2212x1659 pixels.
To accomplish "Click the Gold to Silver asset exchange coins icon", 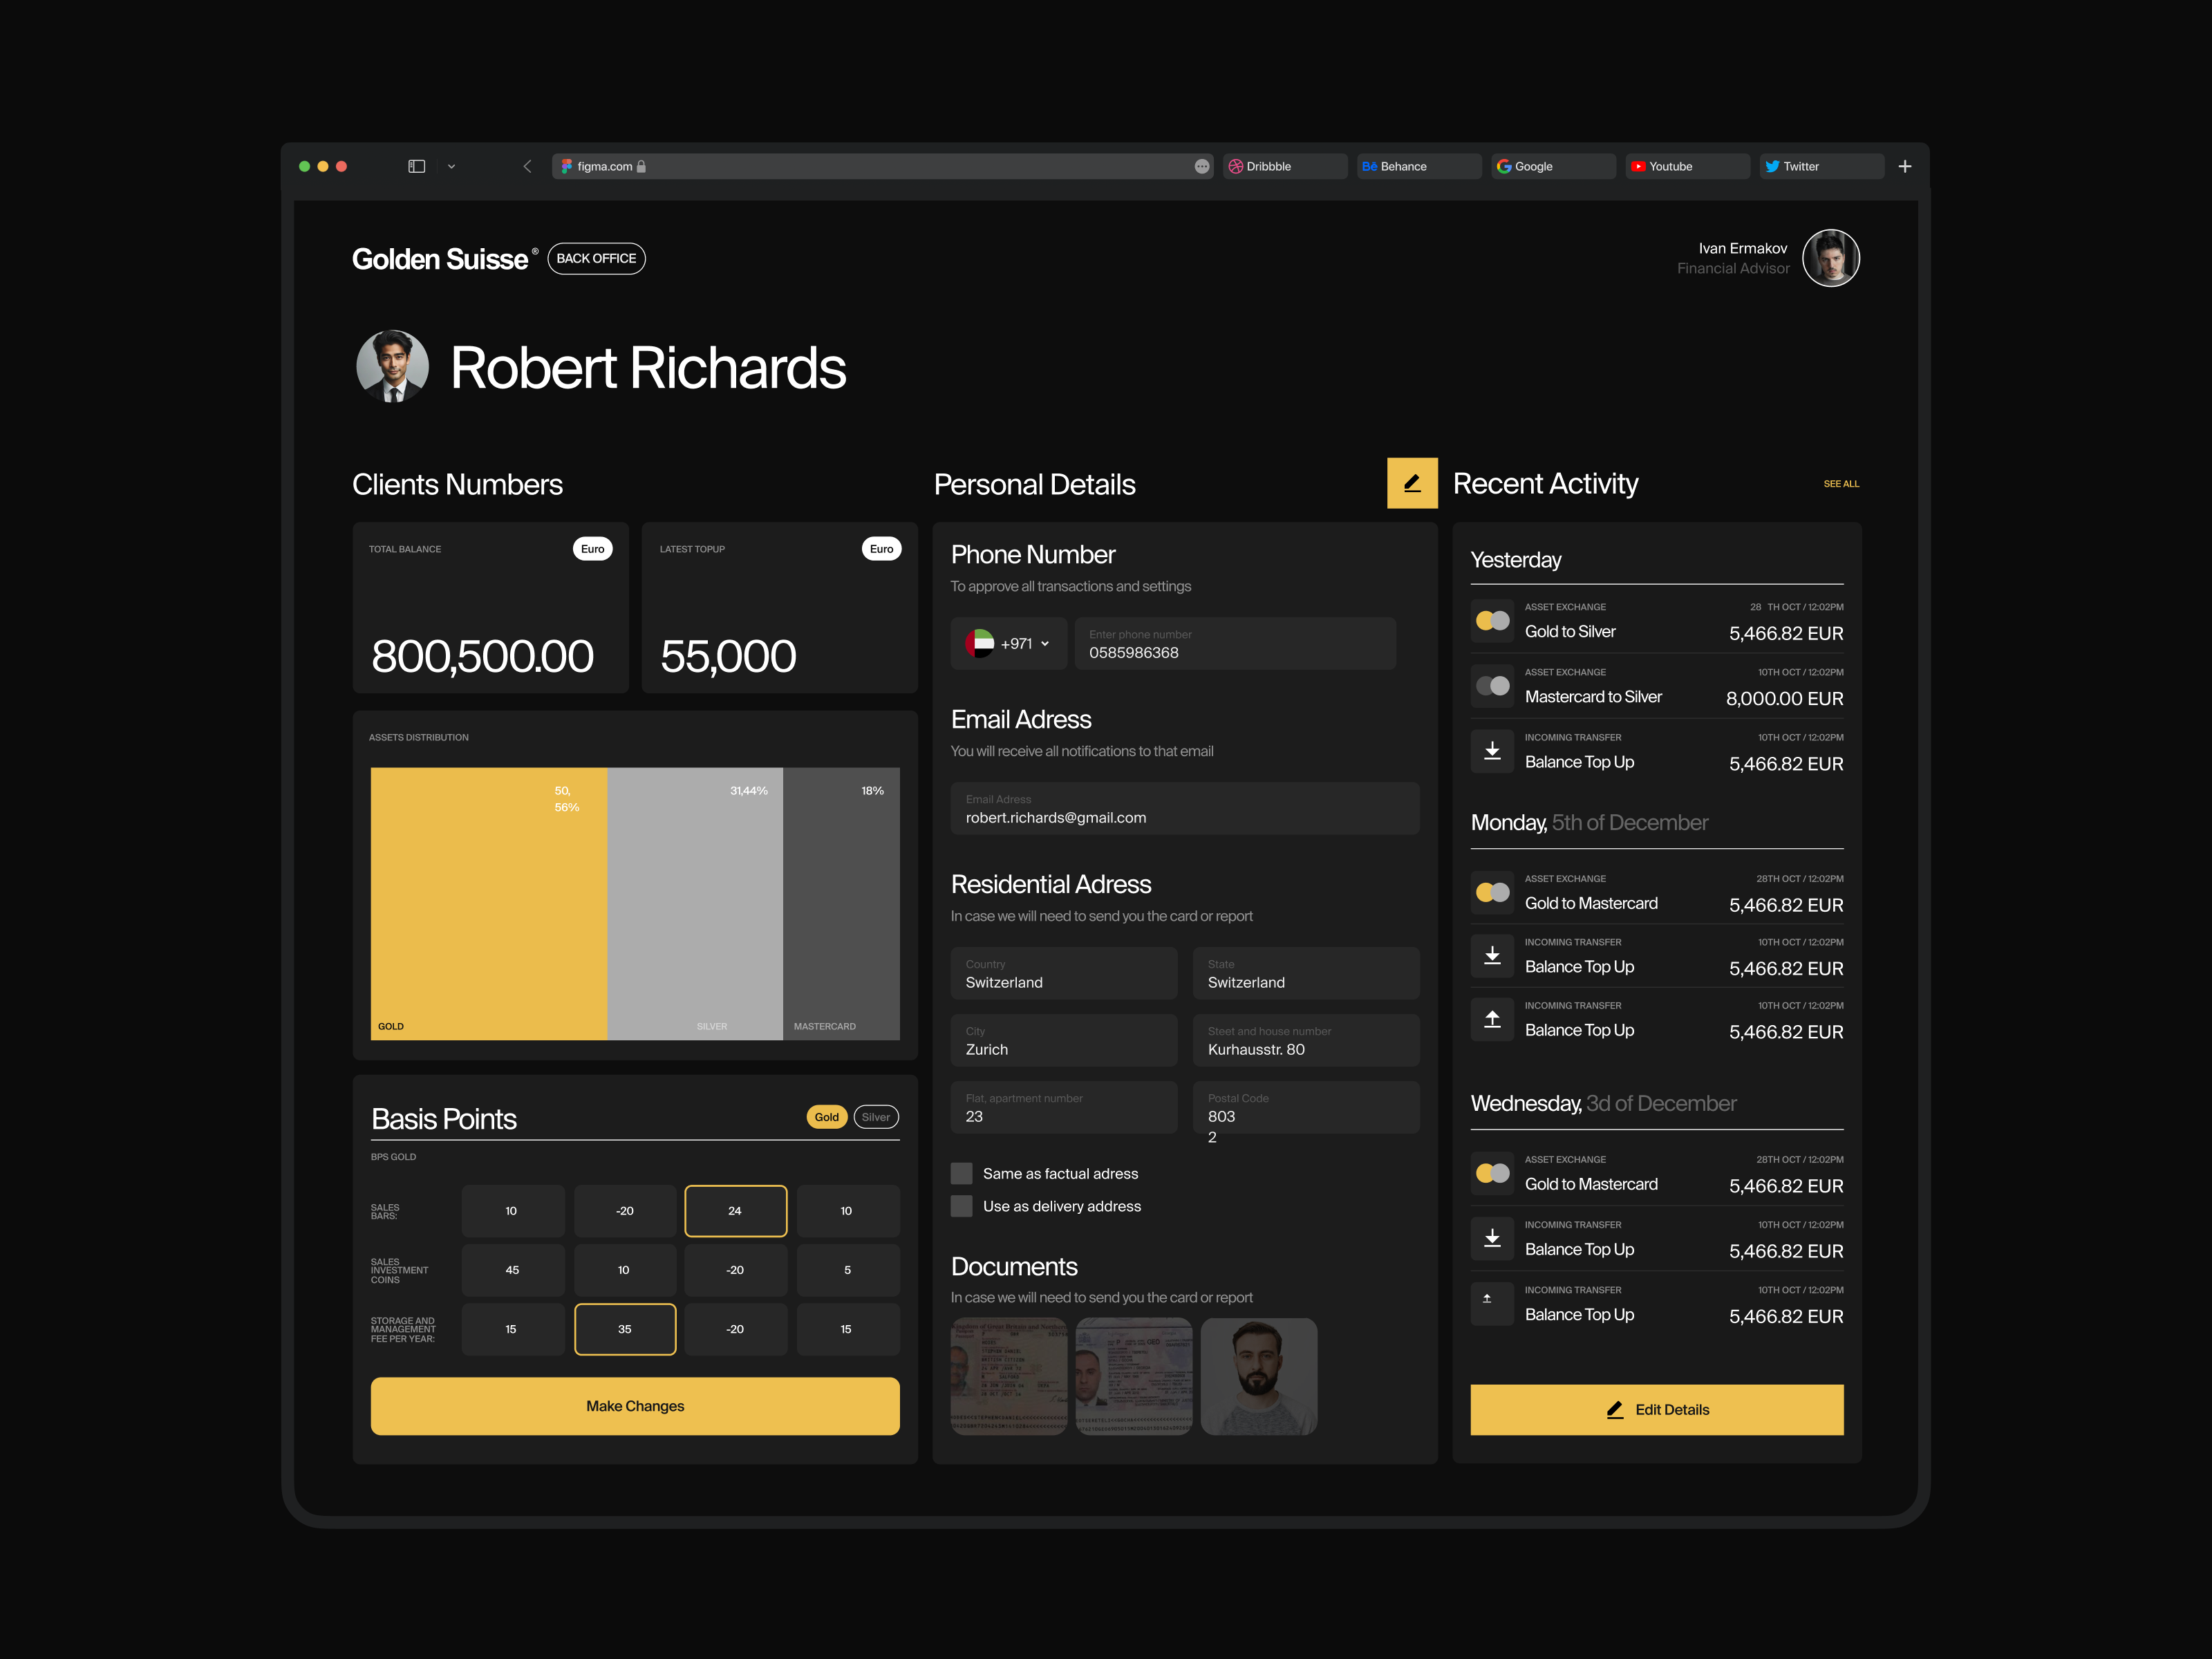I will [x=1492, y=620].
